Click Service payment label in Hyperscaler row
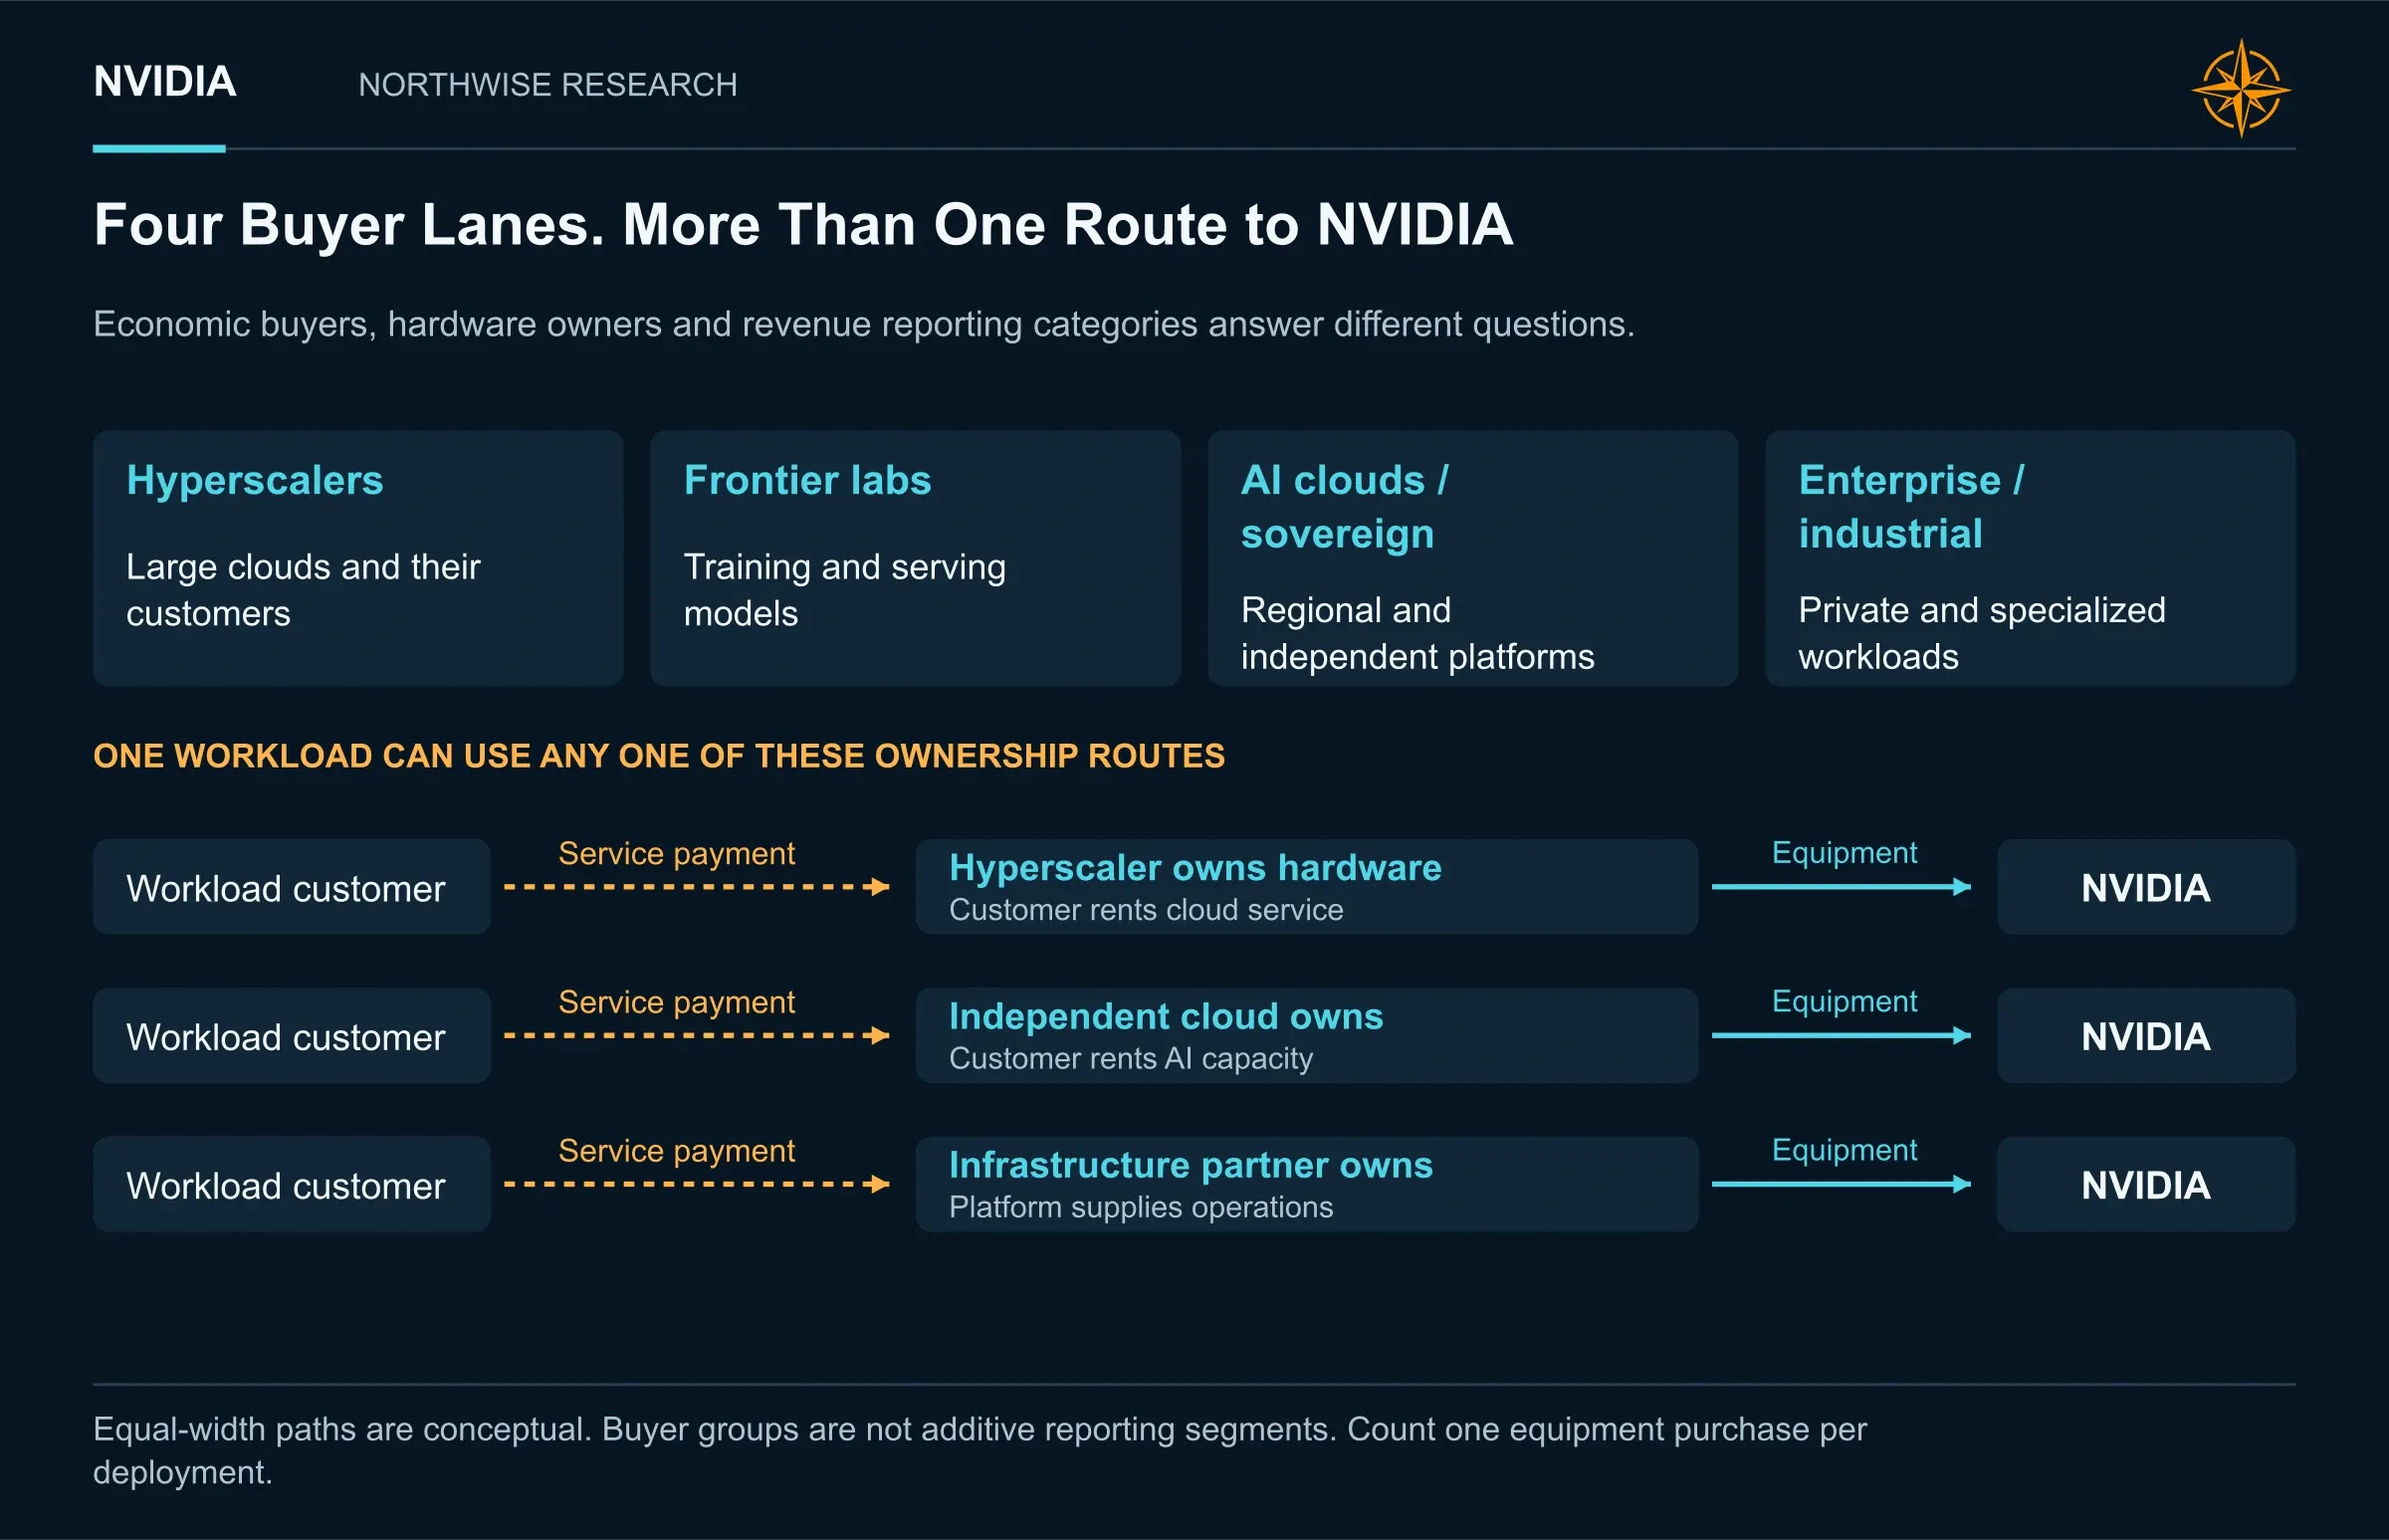Image resolution: width=2389 pixels, height=1540 pixels. pyautogui.click(x=677, y=854)
